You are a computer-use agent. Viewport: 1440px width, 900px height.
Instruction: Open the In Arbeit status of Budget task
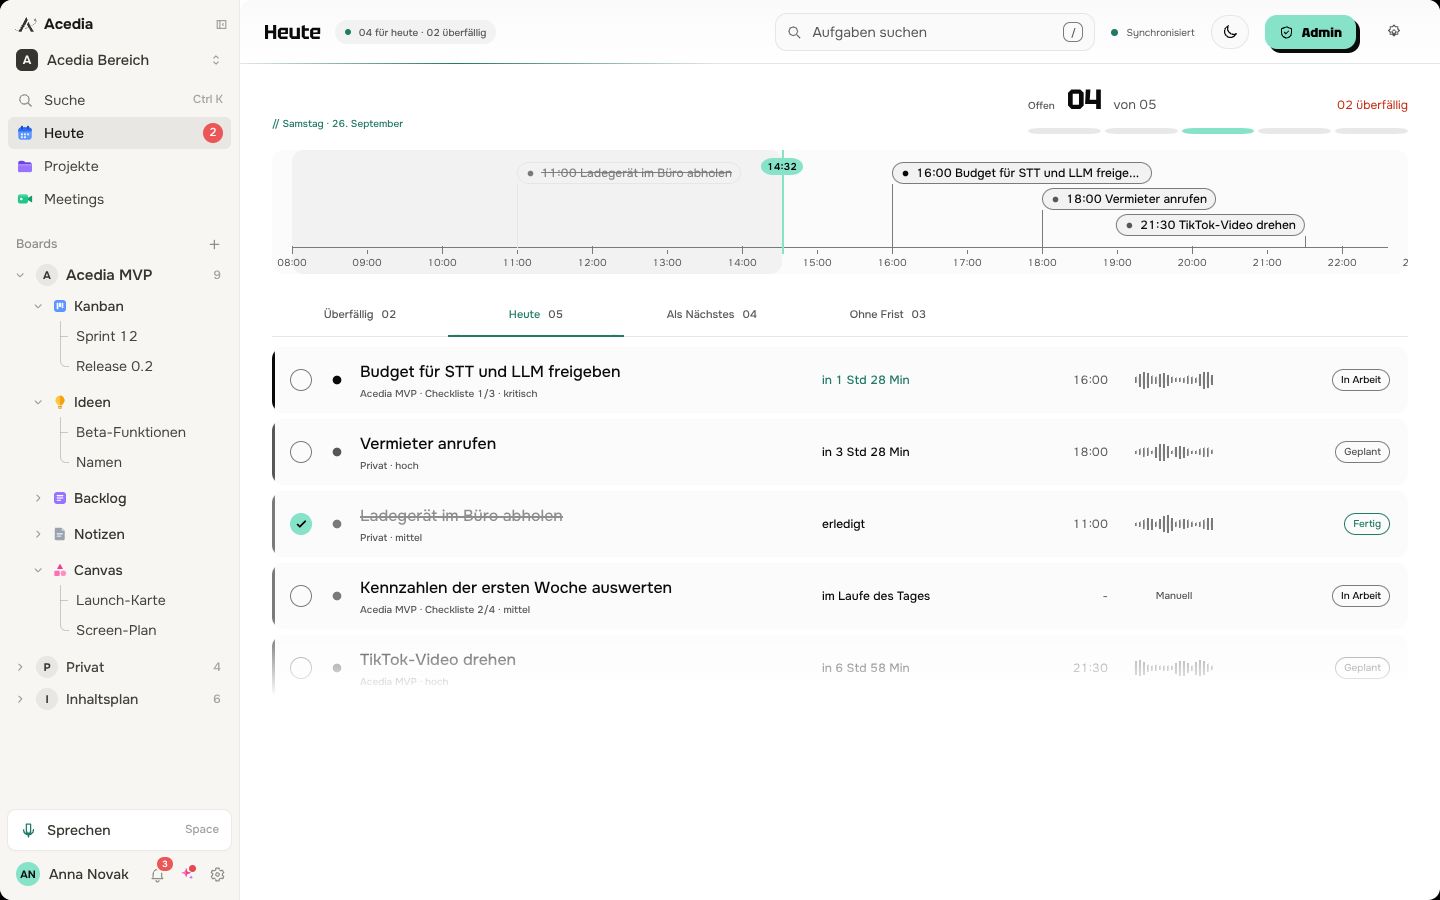coord(1361,380)
